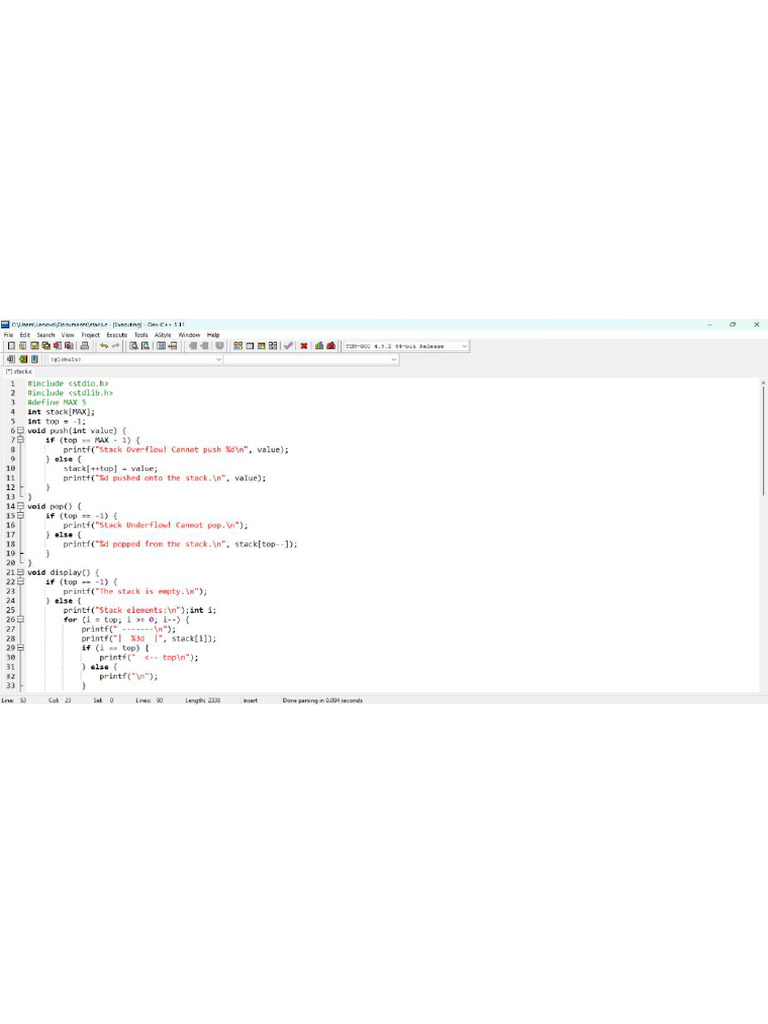Select the stack.c editor tab

coord(19,371)
